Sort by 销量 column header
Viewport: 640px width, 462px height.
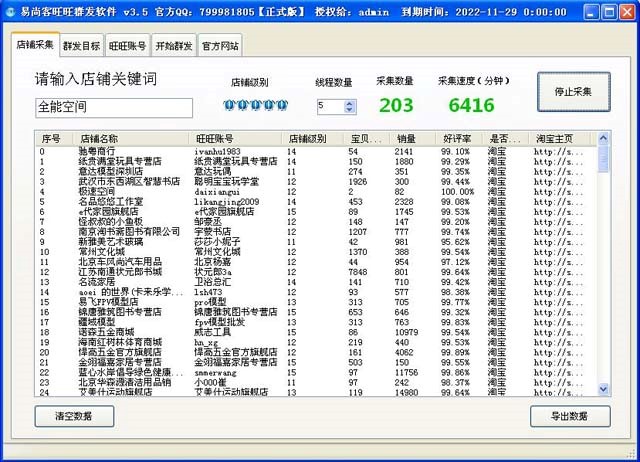(412, 139)
